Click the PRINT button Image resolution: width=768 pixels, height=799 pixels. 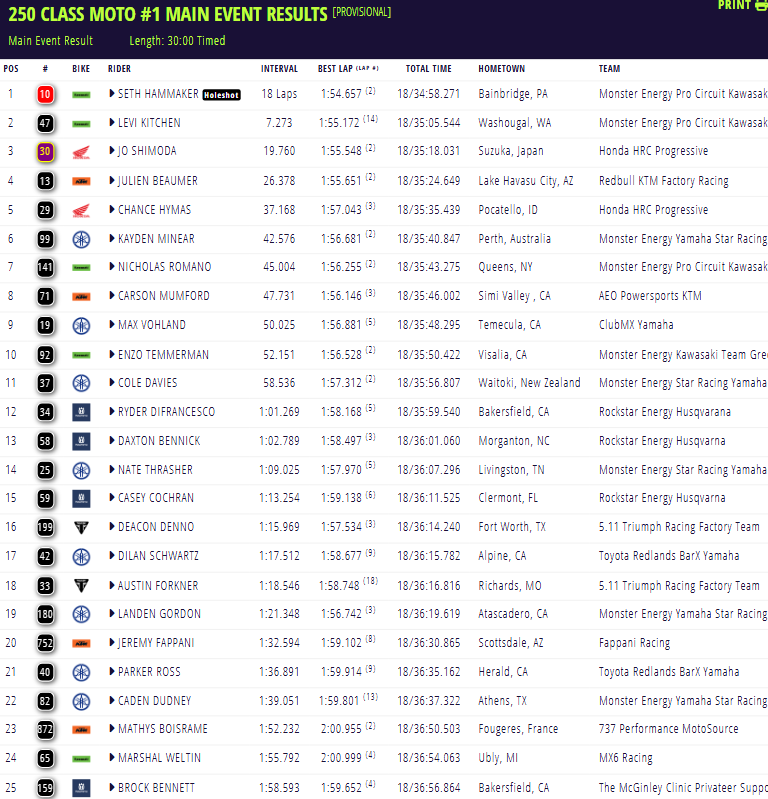click(x=742, y=5)
